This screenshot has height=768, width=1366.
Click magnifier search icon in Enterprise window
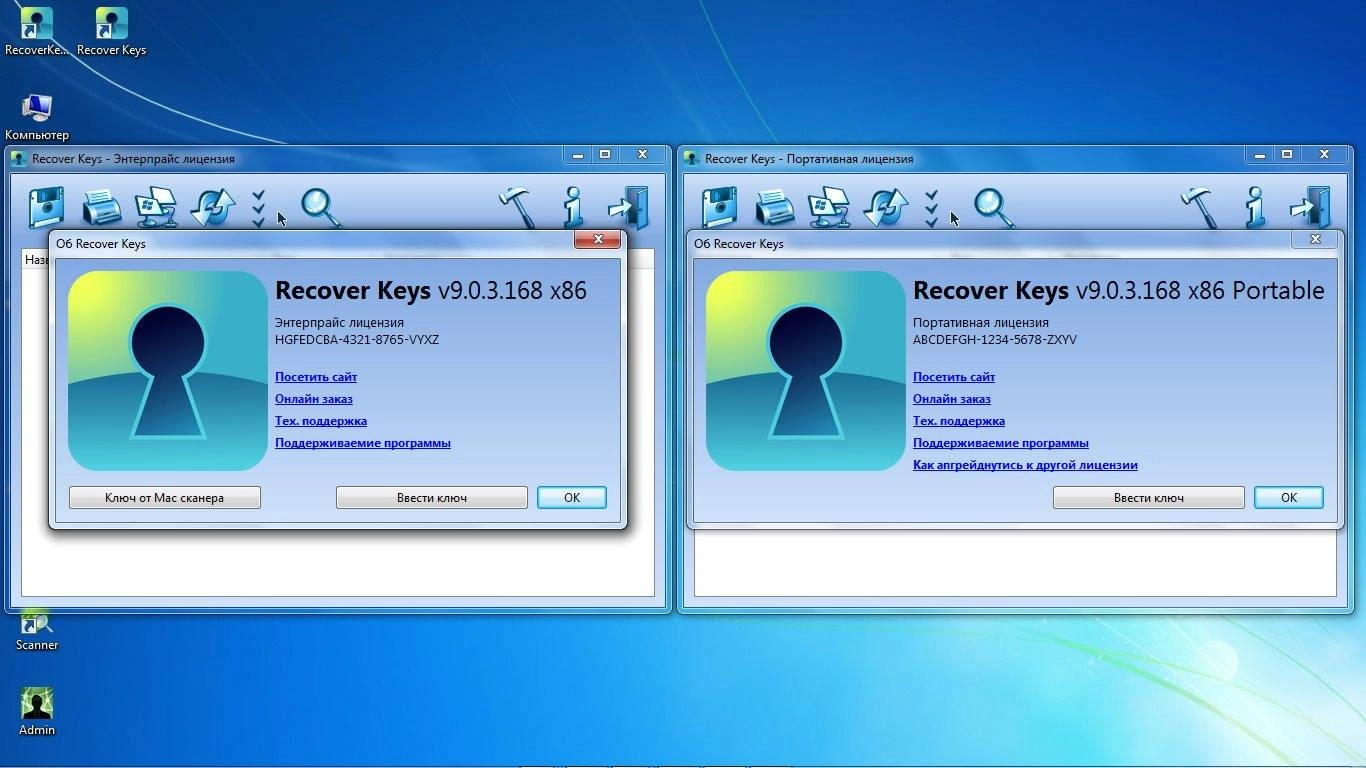[322, 208]
